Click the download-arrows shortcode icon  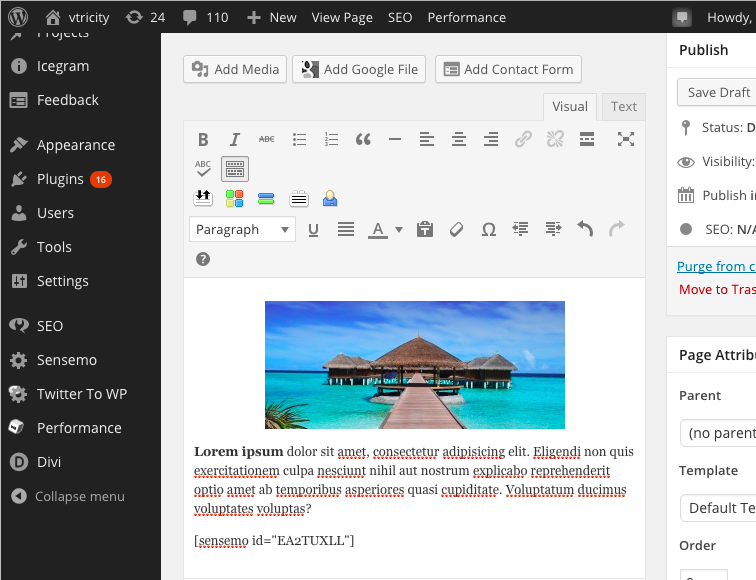coord(203,198)
